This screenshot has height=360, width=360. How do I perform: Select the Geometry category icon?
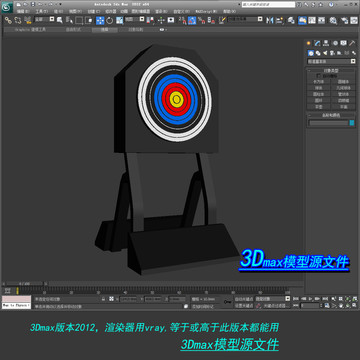click(311, 53)
